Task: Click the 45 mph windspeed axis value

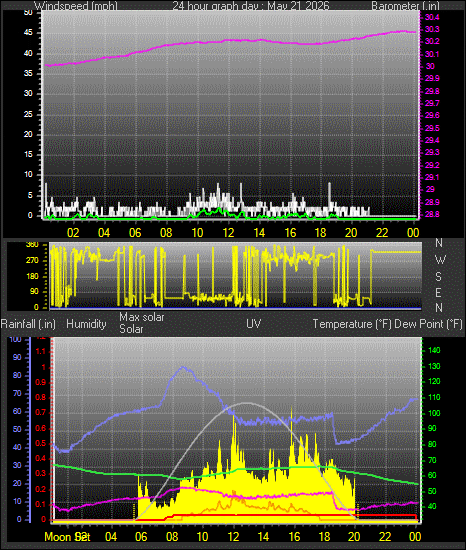Action: [x=28, y=33]
